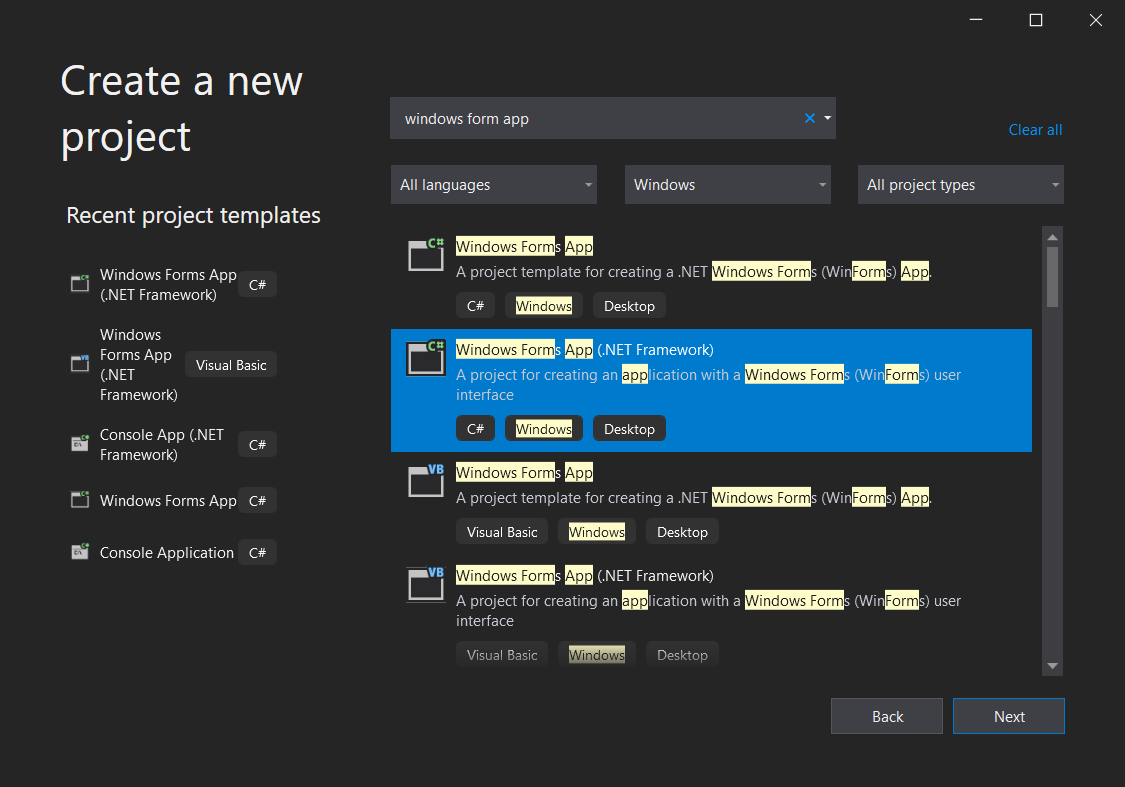The height and width of the screenshot is (787, 1125).
Task: Select C# Windows Forms App (.NET Framework) title
Action: [585, 349]
